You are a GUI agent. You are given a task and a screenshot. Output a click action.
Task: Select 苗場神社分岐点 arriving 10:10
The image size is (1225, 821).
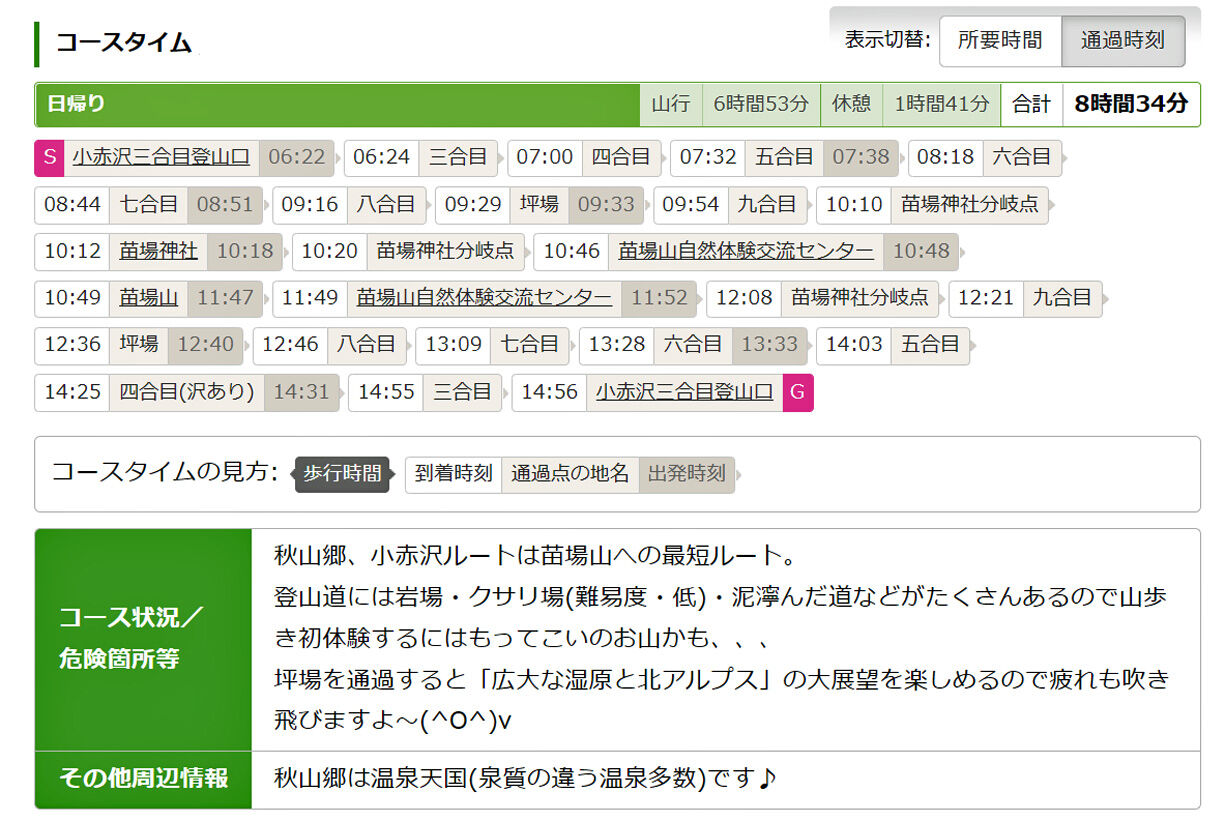click(969, 204)
